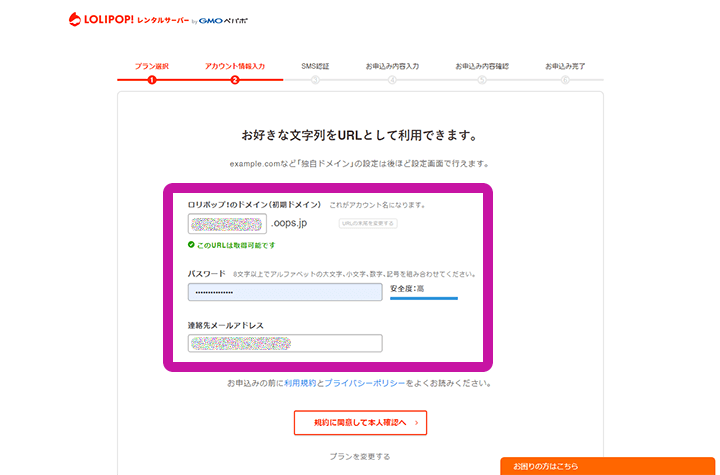Go to the SMS認証 step label
Viewport: 720px width, 475px height.
[315, 66]
